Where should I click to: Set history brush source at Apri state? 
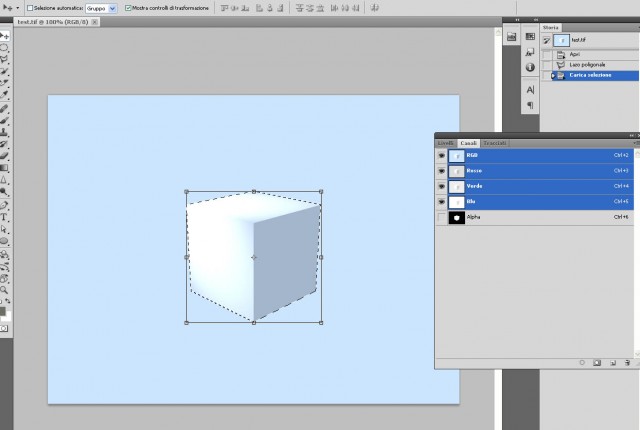(x=547, y=55)
